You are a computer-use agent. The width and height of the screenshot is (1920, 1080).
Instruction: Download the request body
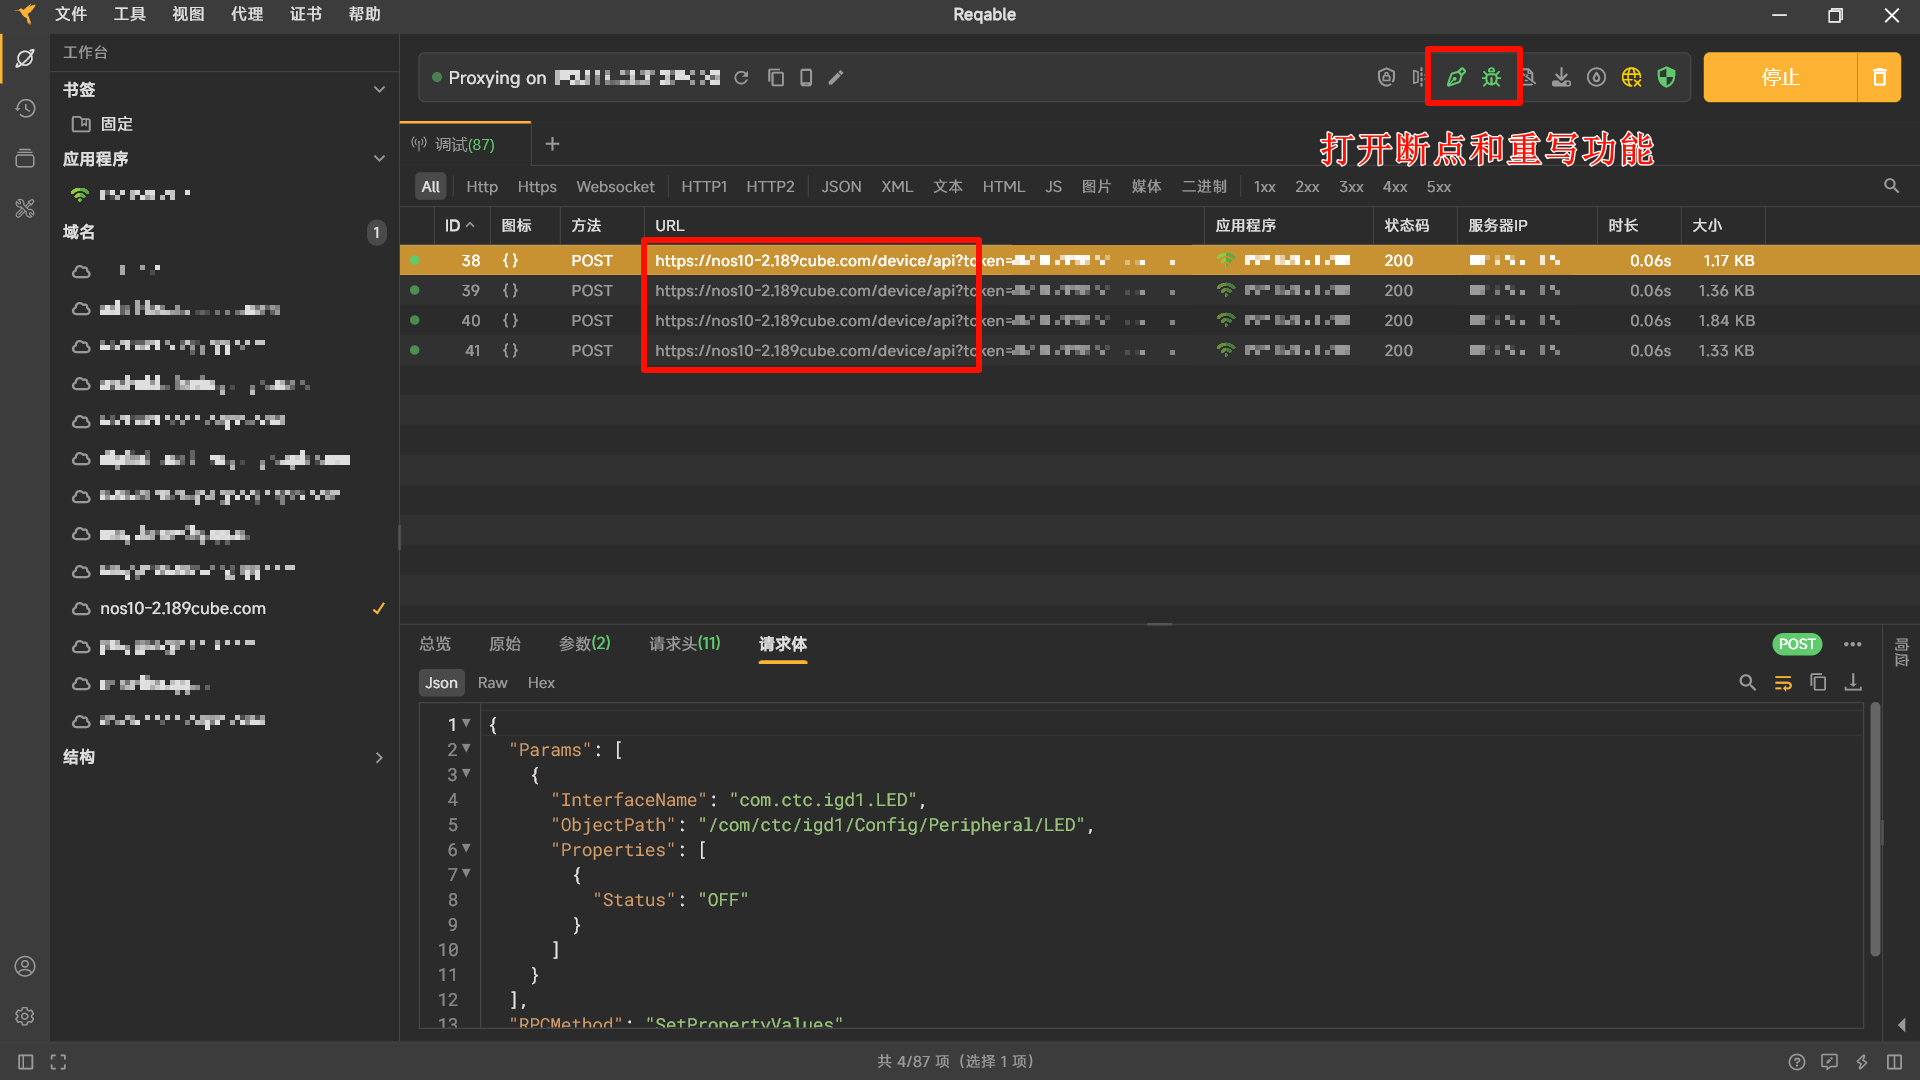[x=1853, y=682]
